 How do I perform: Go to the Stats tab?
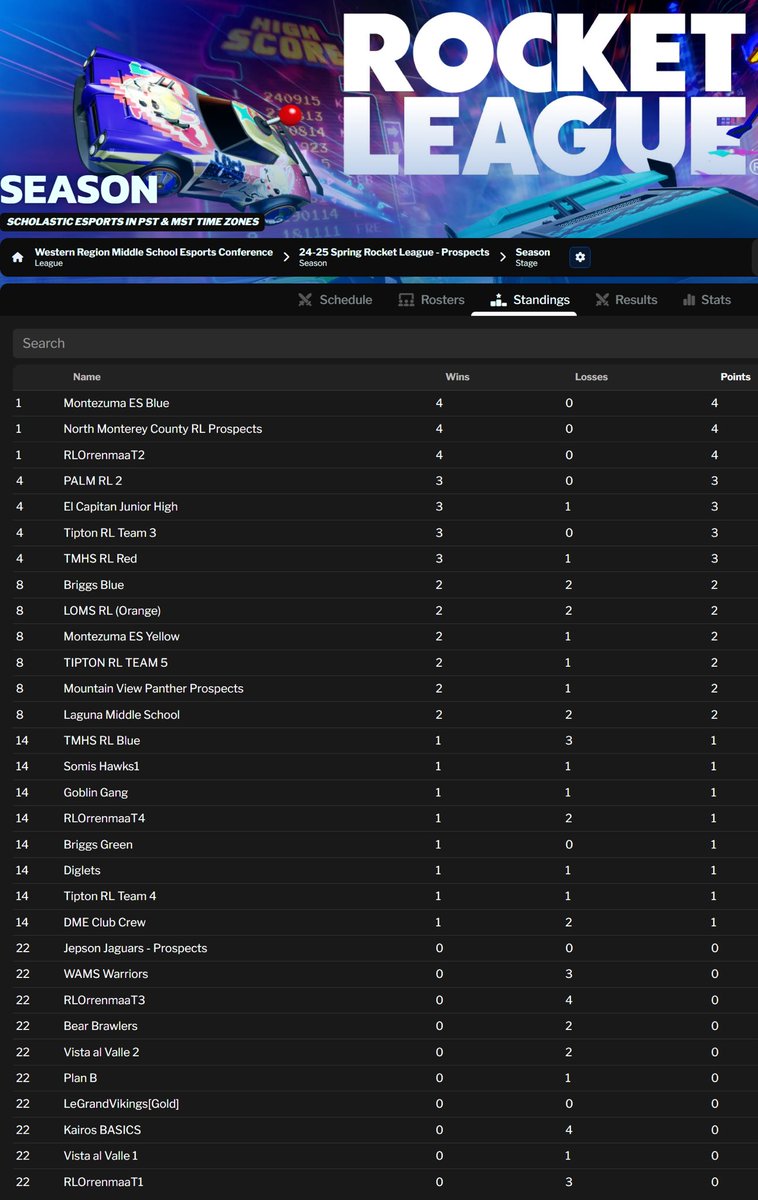[x=706, y=300]
